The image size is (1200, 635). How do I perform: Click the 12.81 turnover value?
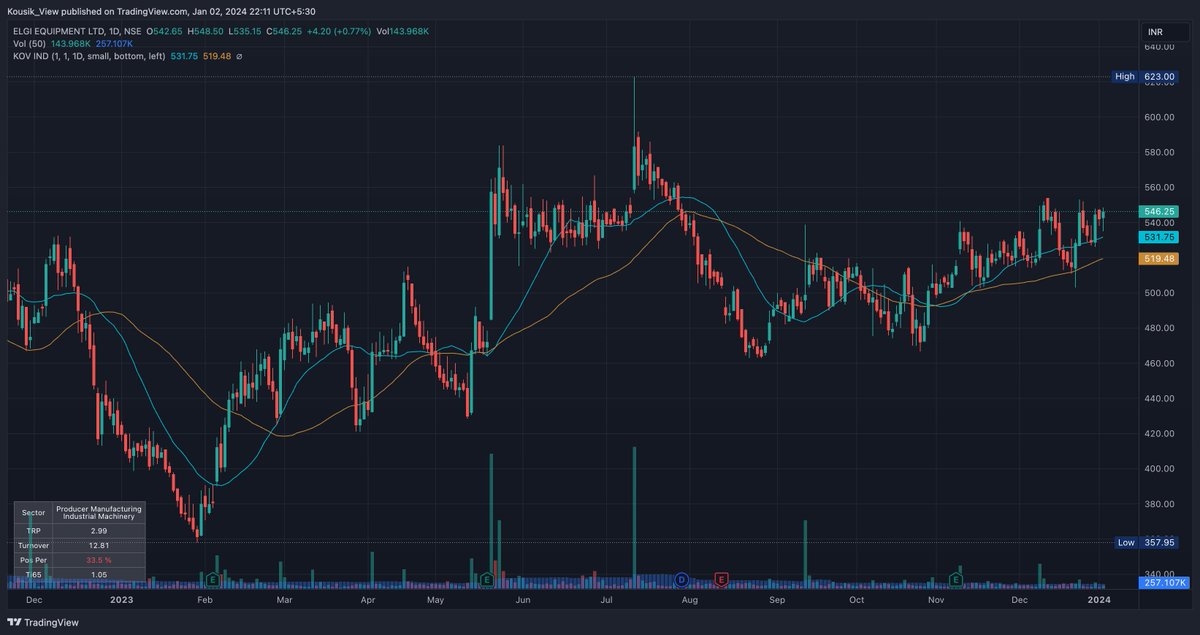tap(98, 545)
